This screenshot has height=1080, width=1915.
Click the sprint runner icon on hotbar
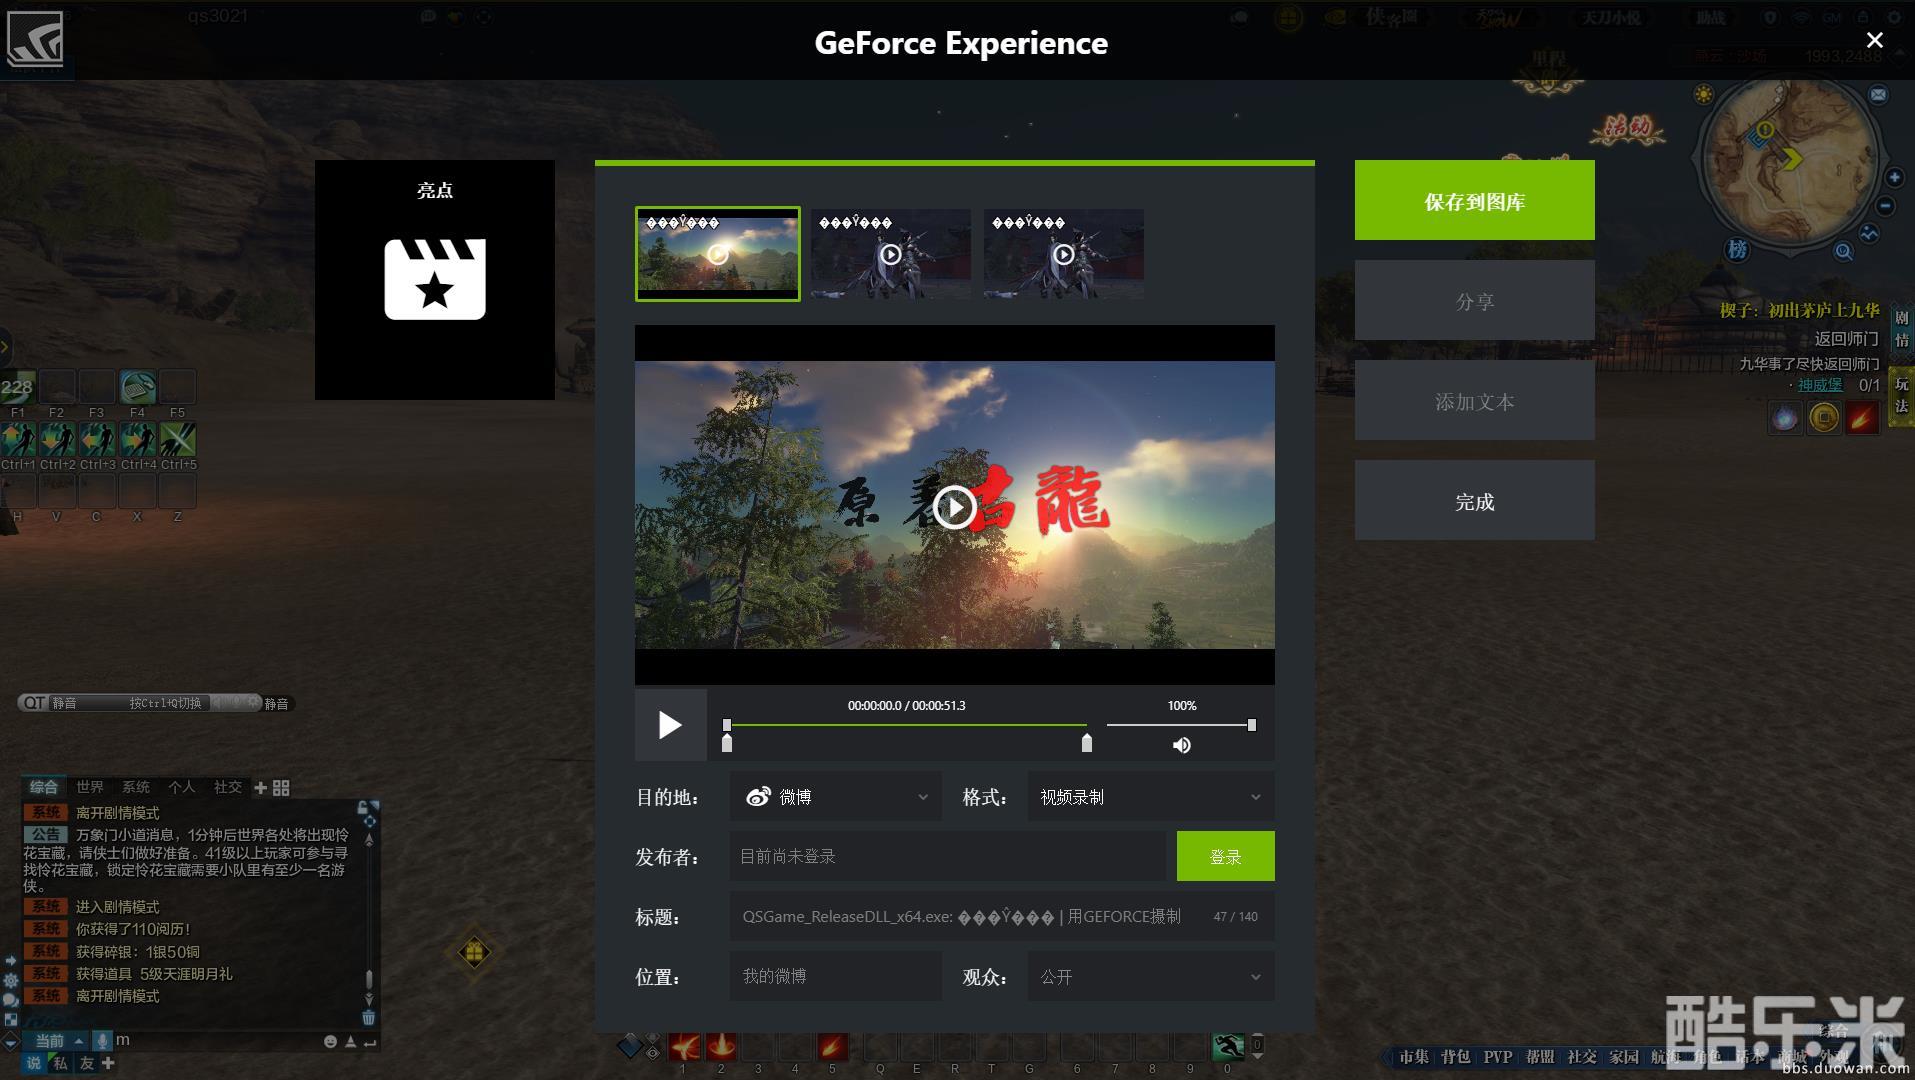tap(1228, 1046)
